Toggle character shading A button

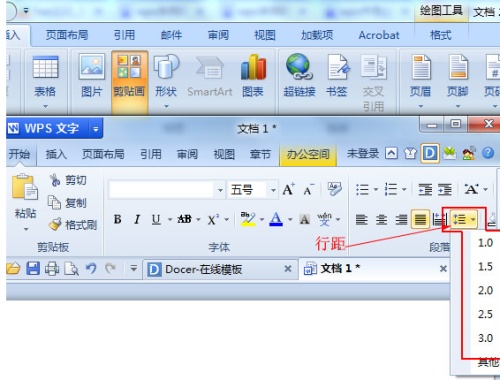click(x=304, y=219)
